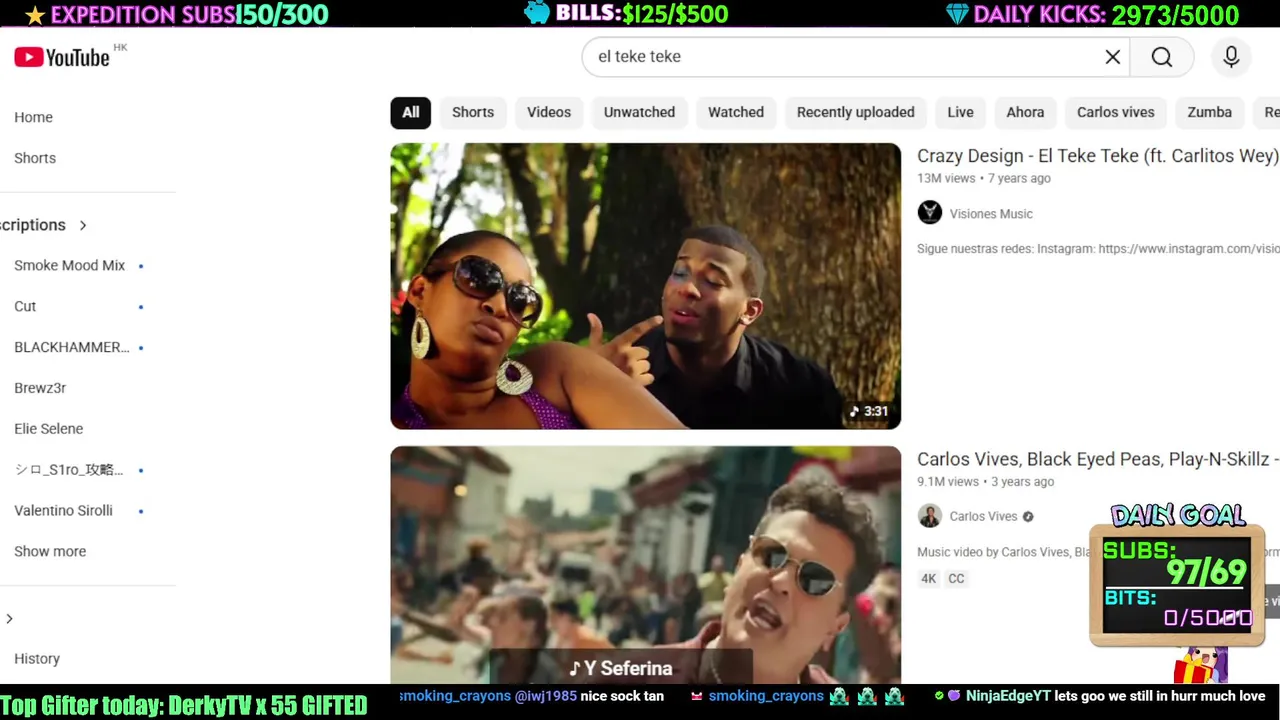Screen dimensions: 1280x720
Task: Click the '9.1M views' text
Action: (x=948, y=482)
